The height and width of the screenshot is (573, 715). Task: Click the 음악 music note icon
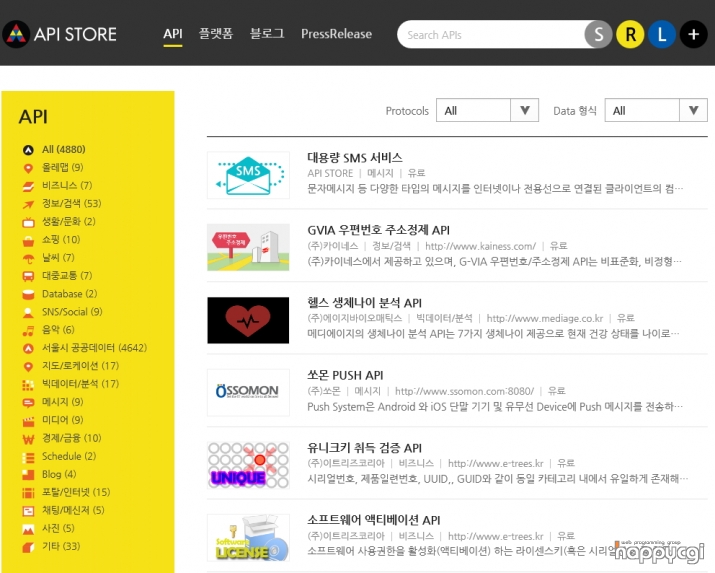click(x=28, y=330)
